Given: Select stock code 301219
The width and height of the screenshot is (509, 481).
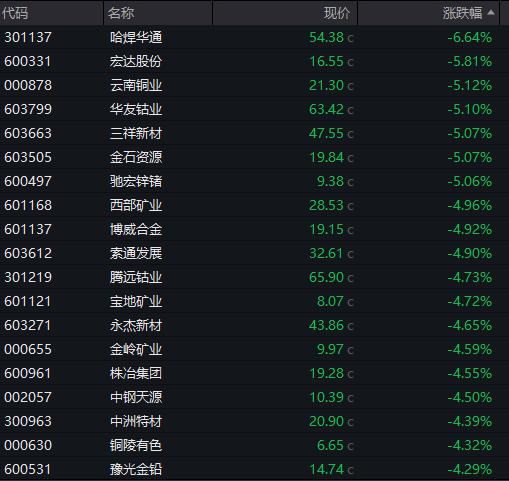Looking at the screenshot, I should (28, 277).
